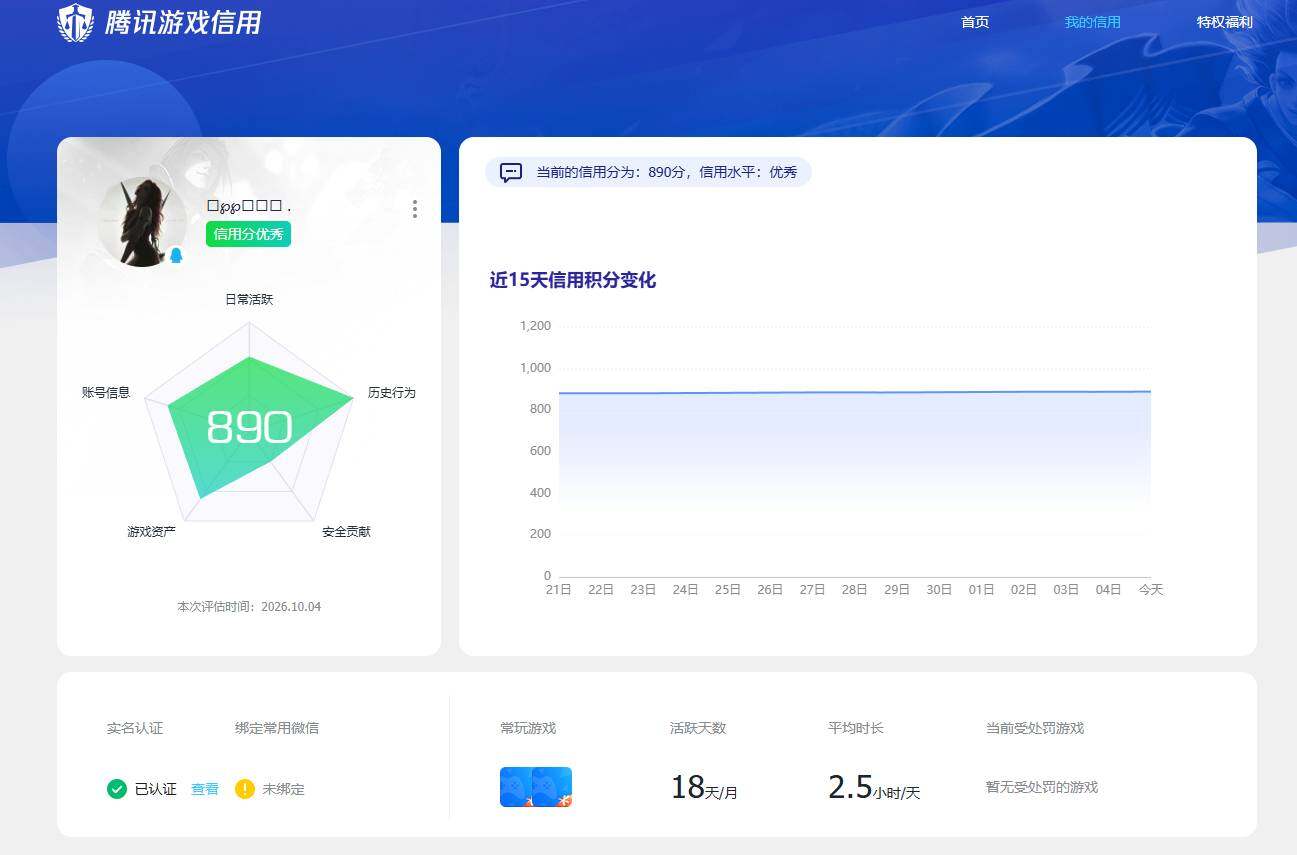Click the 今天 label on chart axis

[x=1151, y=590]
